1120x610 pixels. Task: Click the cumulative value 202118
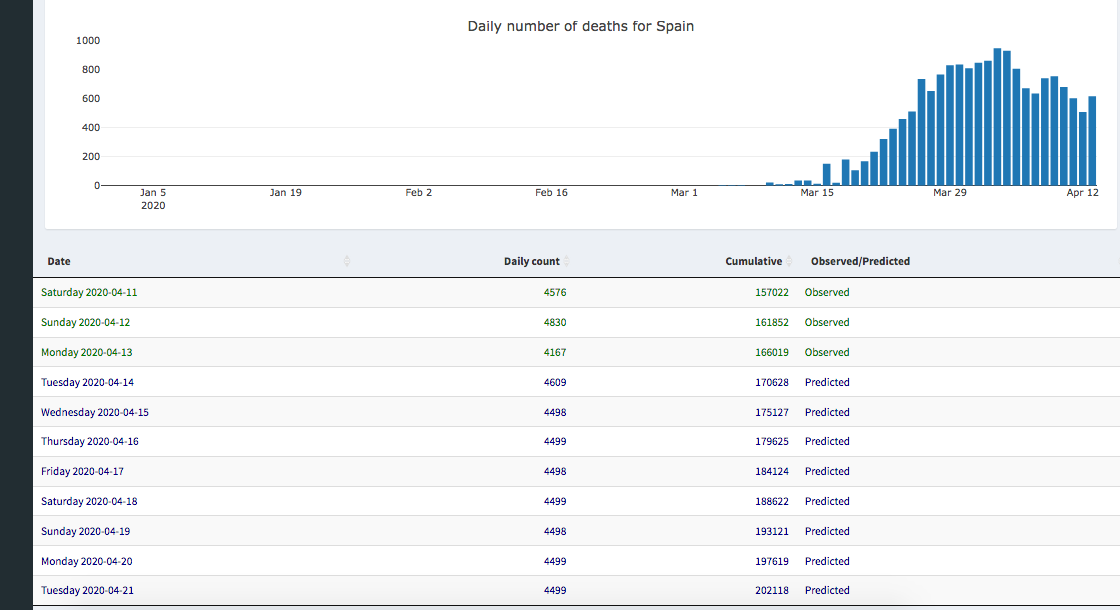tap(771, 591)
